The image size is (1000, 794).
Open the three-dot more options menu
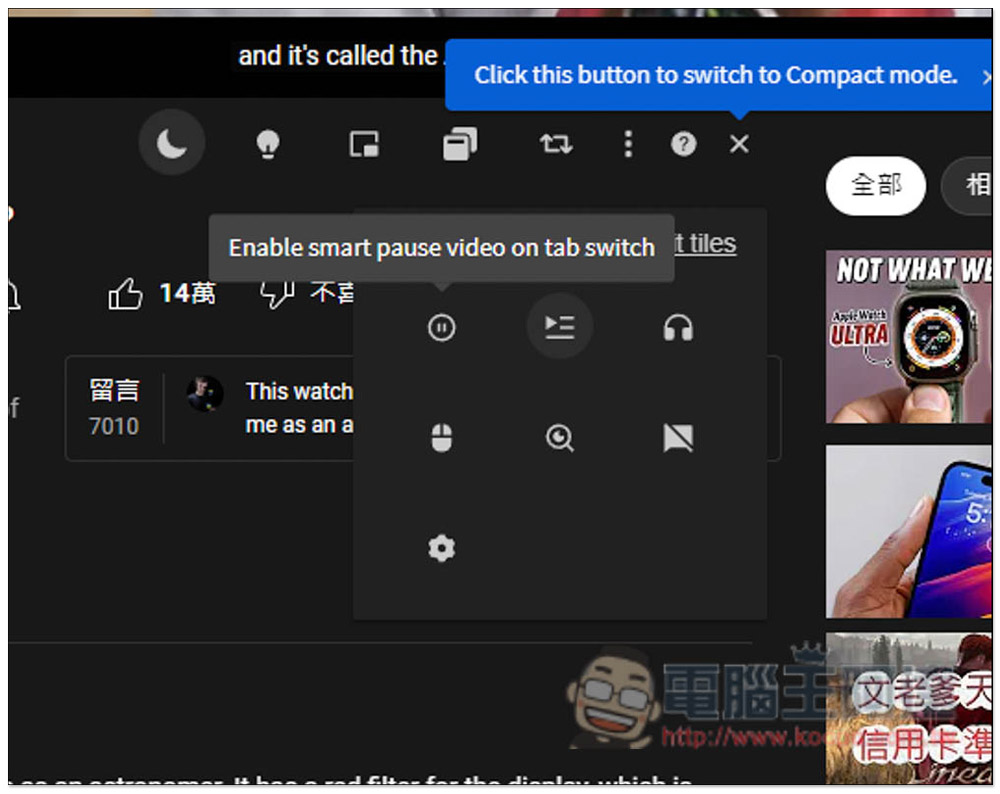pyautogui.click(x=628, y=144)
